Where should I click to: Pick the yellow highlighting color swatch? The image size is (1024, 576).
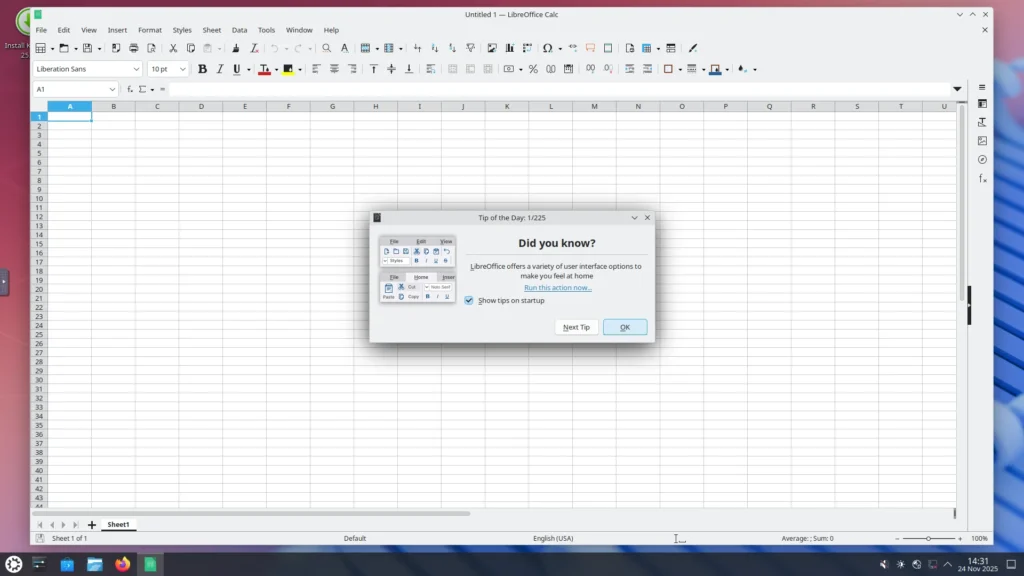coord(288,69)
